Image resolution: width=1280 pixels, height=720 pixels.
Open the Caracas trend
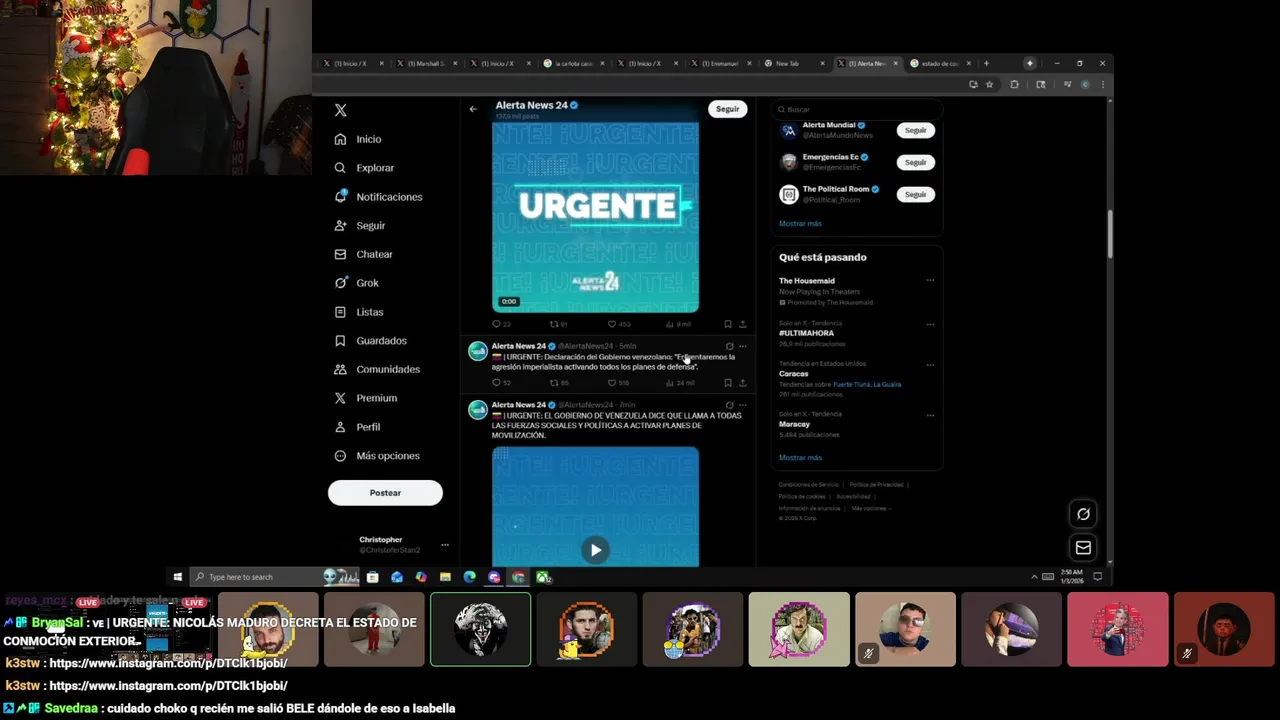pos(793,374)
